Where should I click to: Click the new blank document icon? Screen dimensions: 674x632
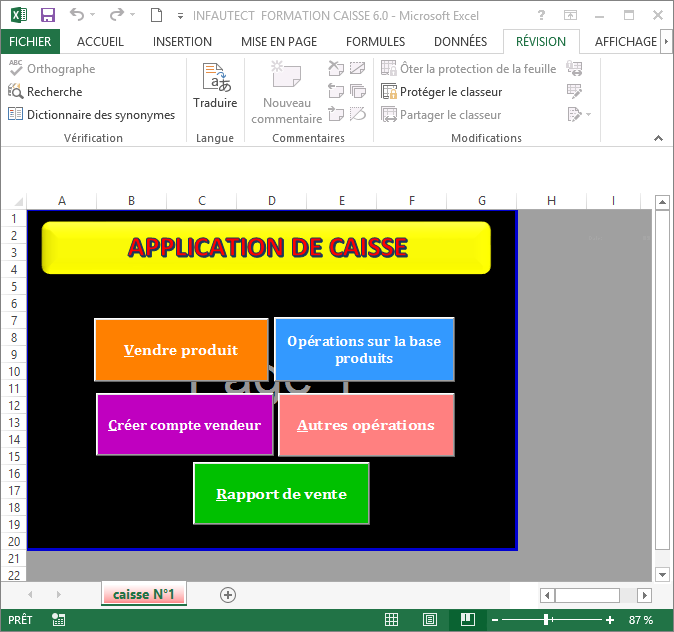pos(155,15)
